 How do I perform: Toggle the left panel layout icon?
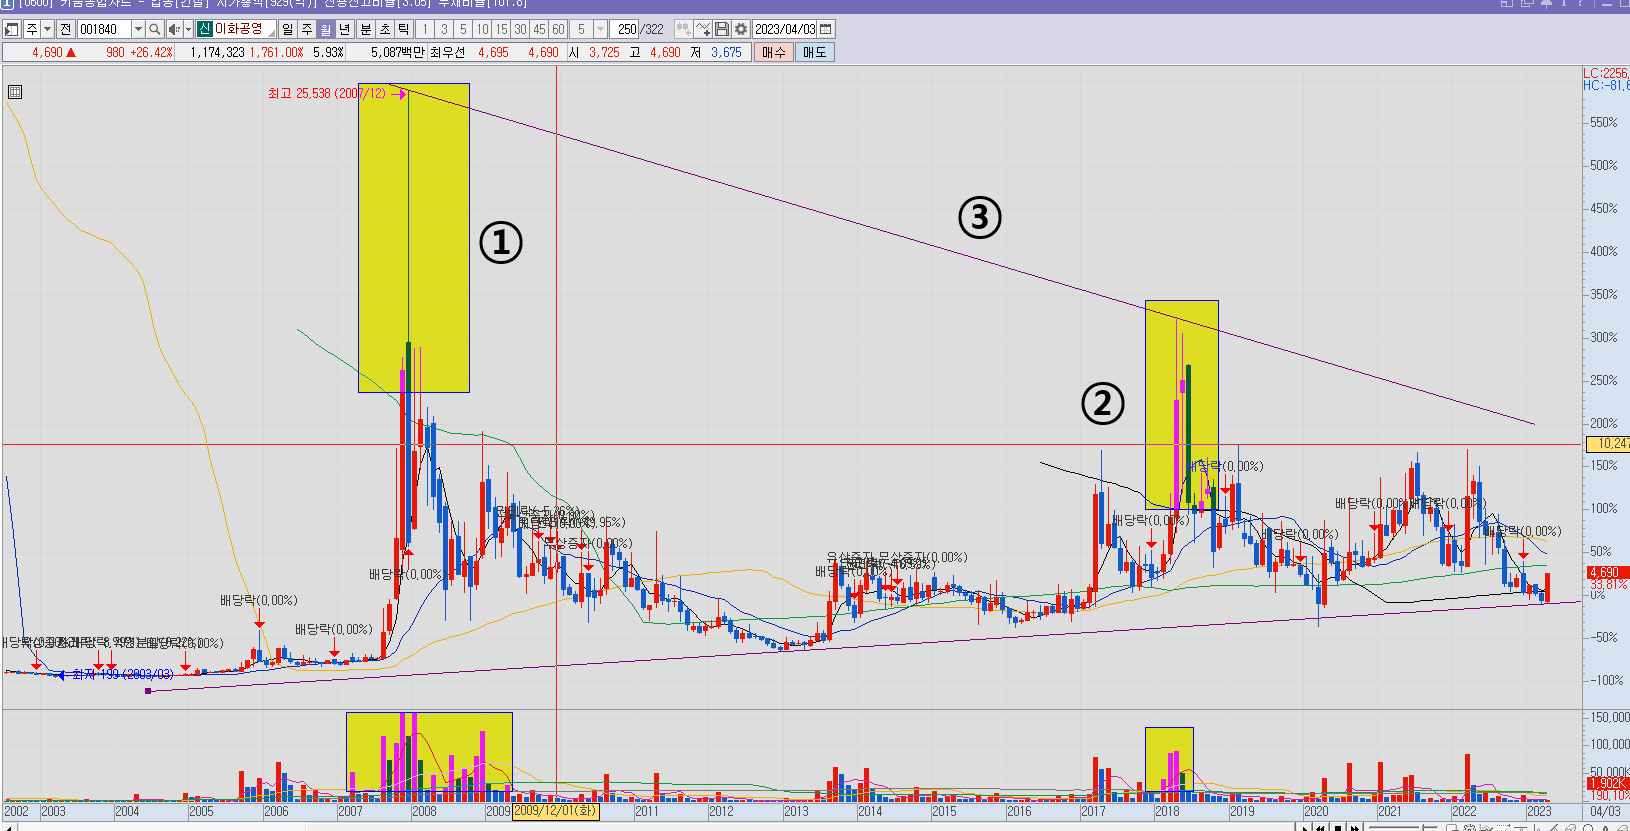(12, 29)
